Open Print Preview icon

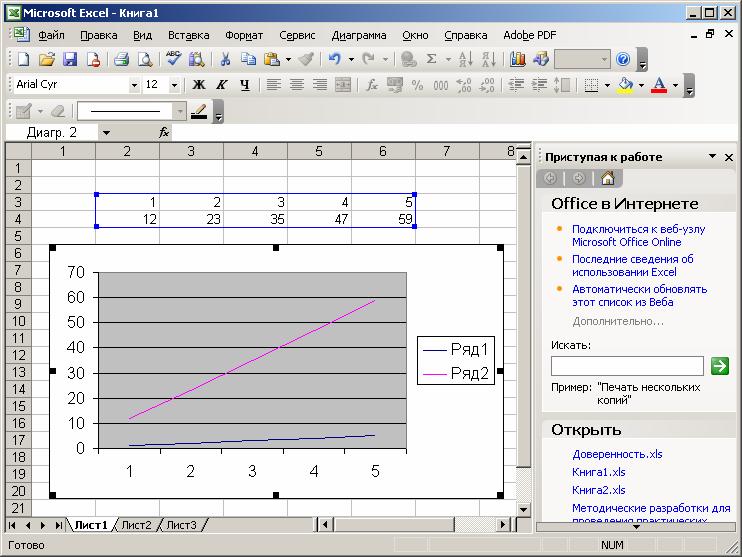click(145, 59)
